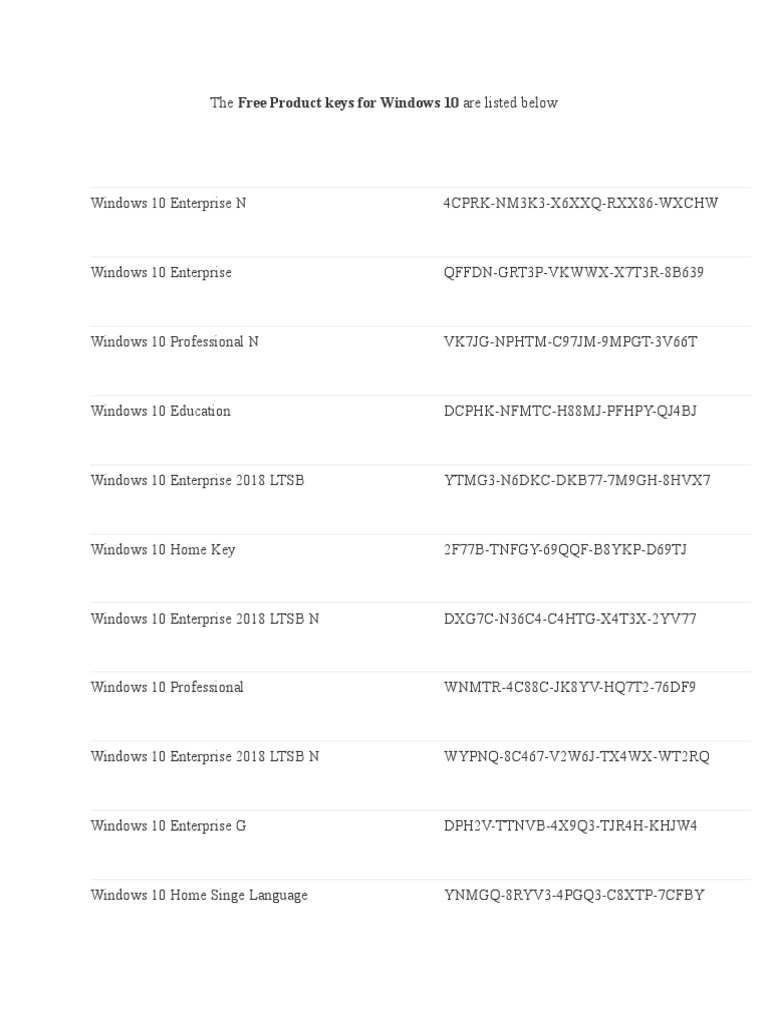Screen dimensions: 768x1024
Task: Click the 'Windows 10 Education' label
Action: pyautogui.click(x=160, y=411)
